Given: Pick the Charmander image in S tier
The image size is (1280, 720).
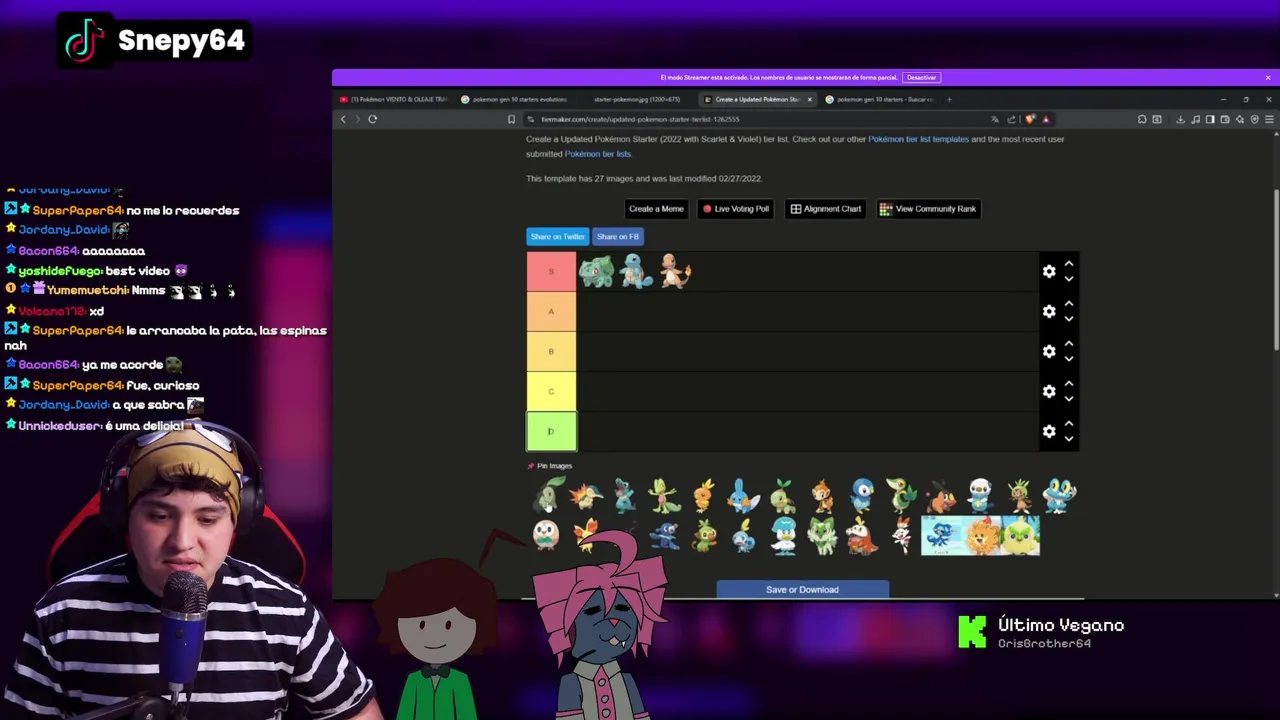Looking at the screenshot, I should pyautogui.click(x=676, y=271).
